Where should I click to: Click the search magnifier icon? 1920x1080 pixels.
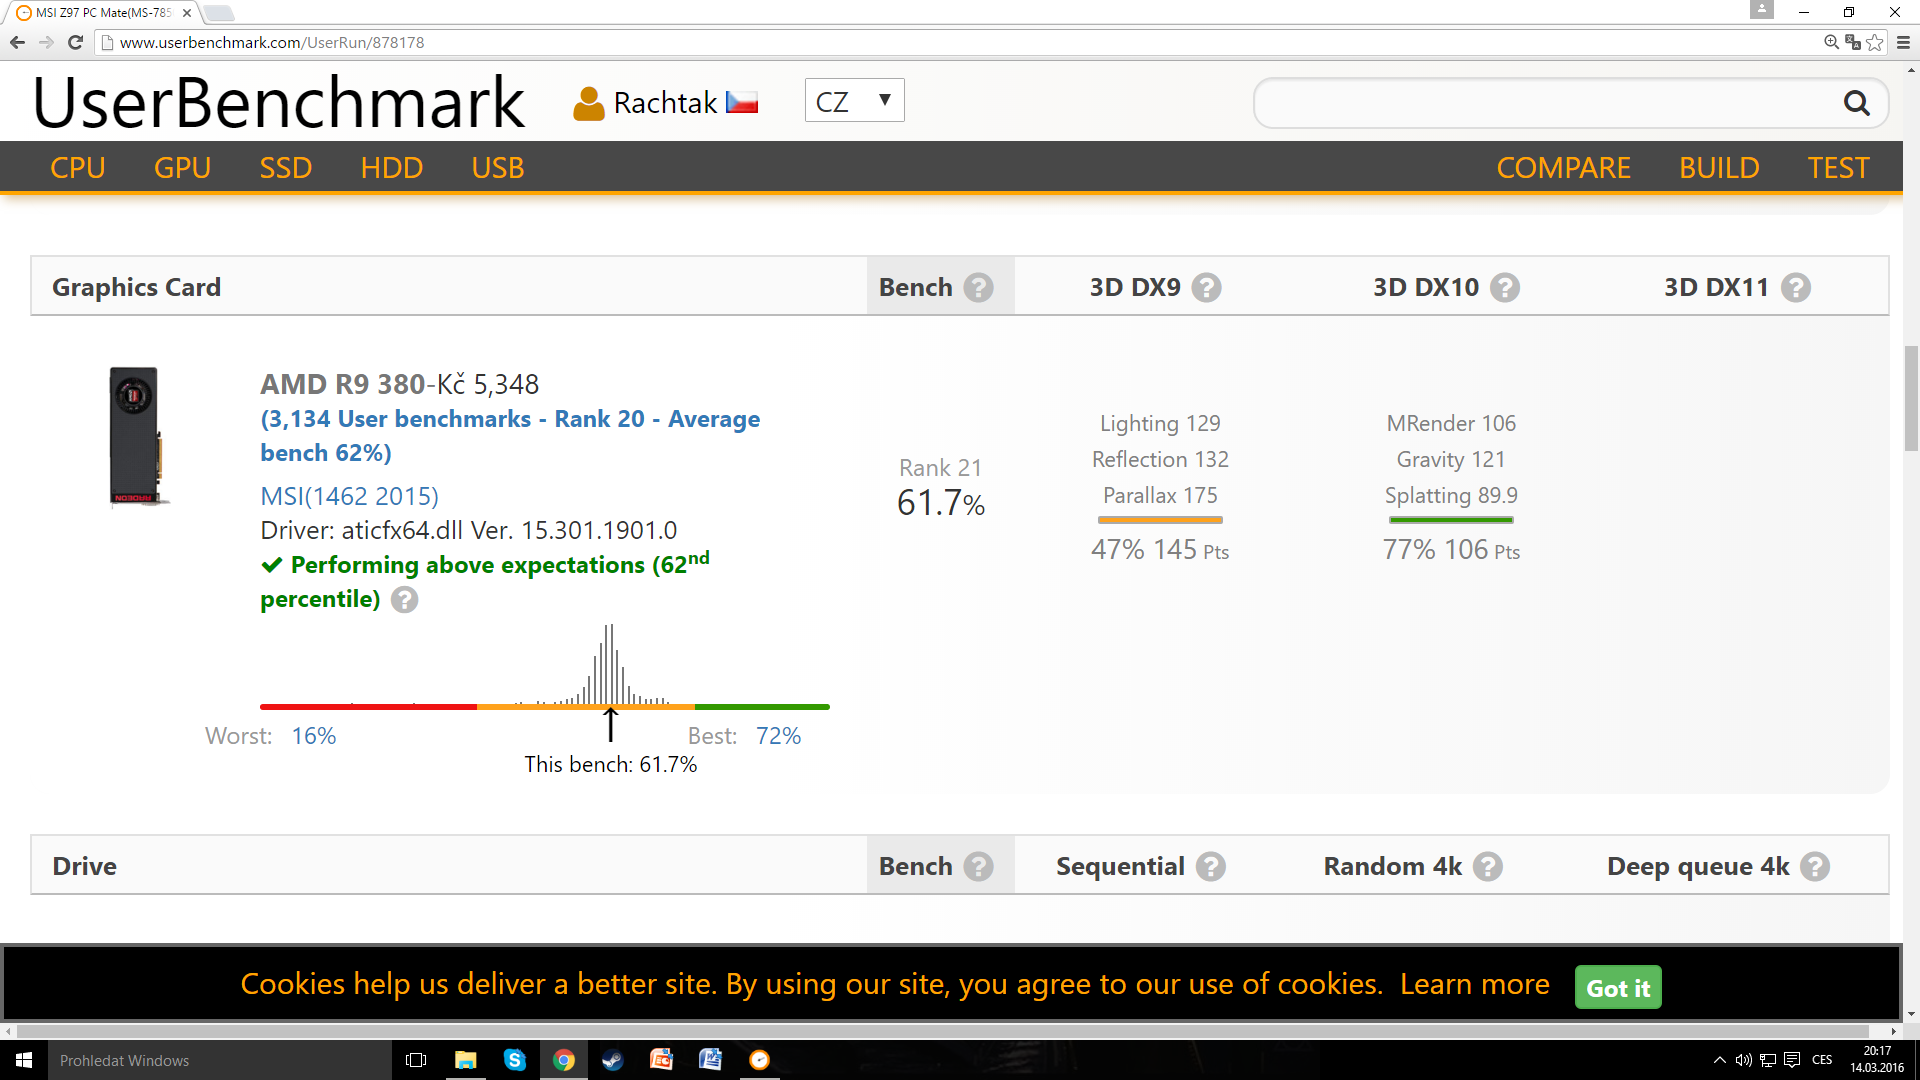point(1856,103)
